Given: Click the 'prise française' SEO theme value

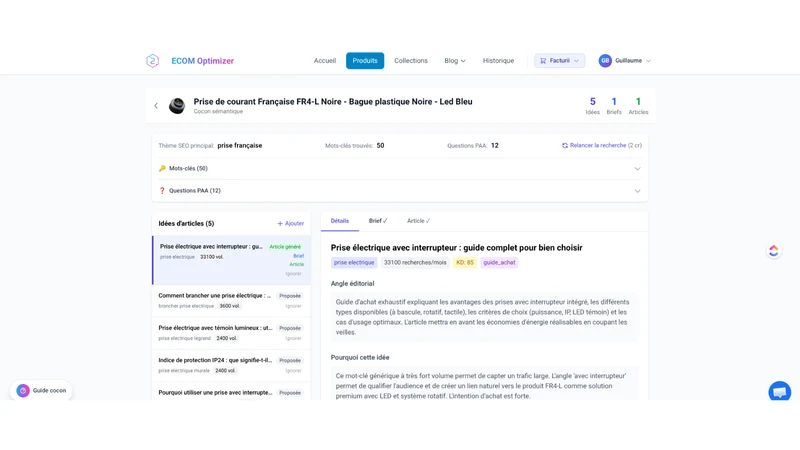Looking at the screenshot, I should pyautogui.click(x=239, y=145).
